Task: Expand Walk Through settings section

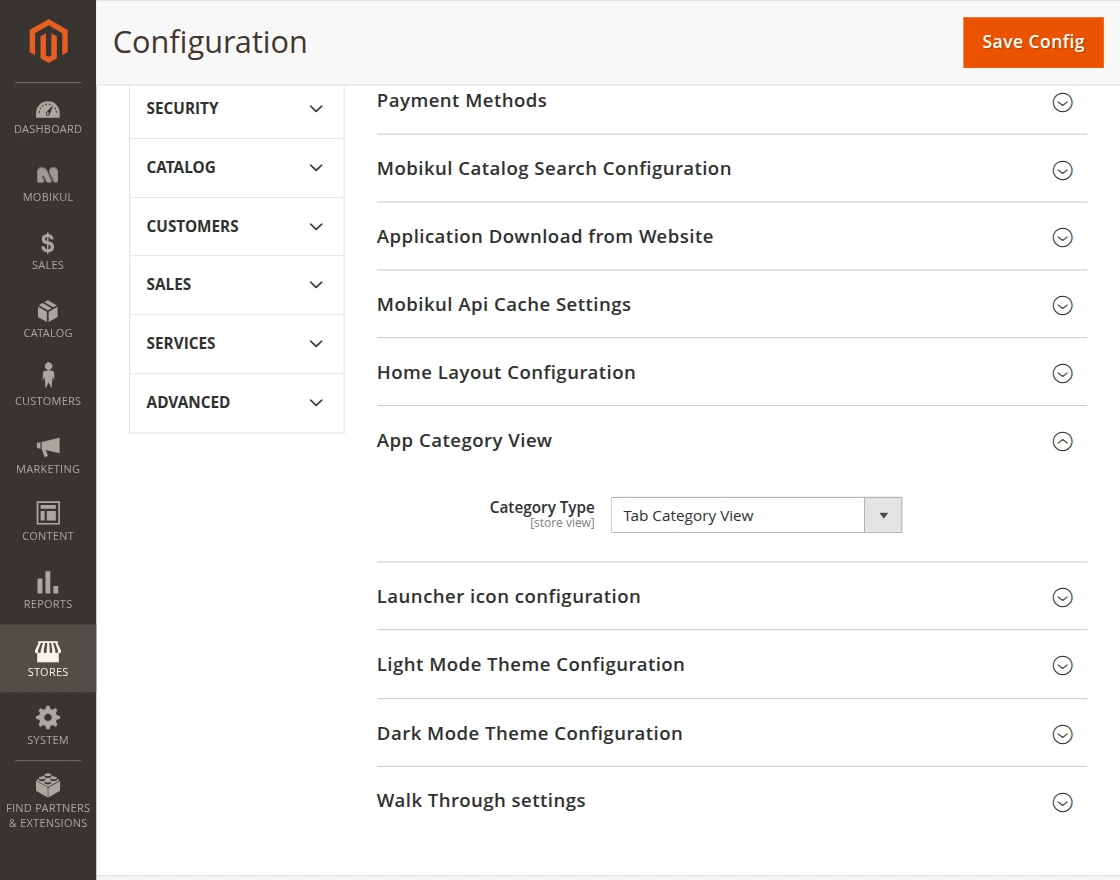Action: (731, 801)
